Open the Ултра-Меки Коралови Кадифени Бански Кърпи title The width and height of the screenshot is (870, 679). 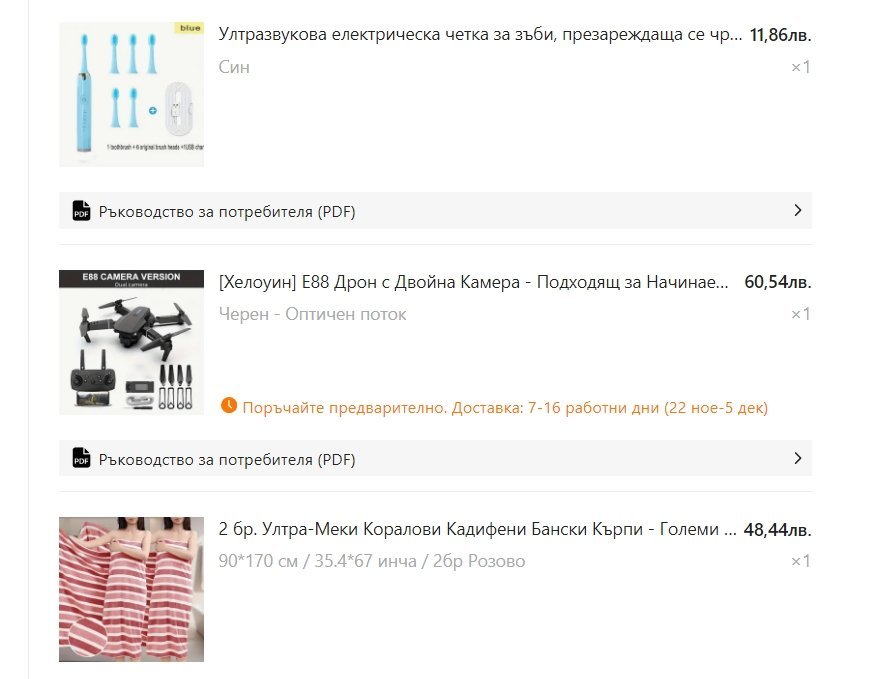[x=477, y=529]
